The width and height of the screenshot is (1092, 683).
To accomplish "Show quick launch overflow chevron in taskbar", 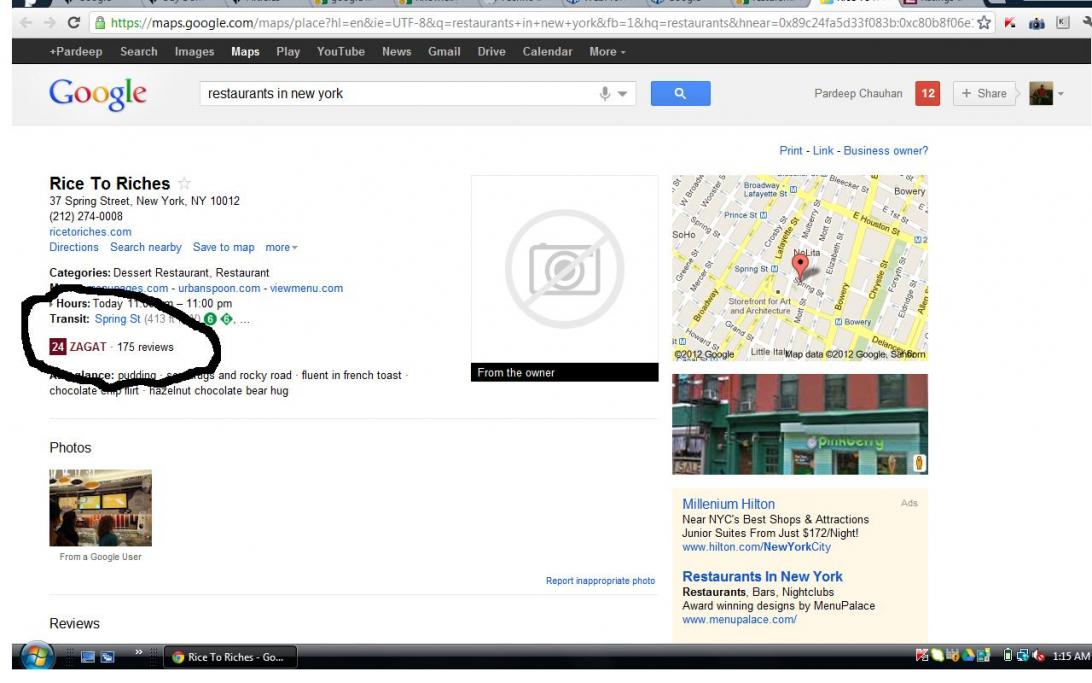I will tap(139, 652).
